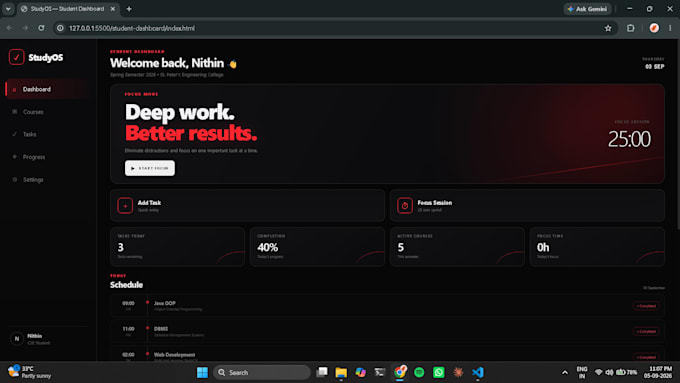Select the StudyOS Student Dashboard tab
The height and width of the screenshot is (383, 680).
pos(68,9)
